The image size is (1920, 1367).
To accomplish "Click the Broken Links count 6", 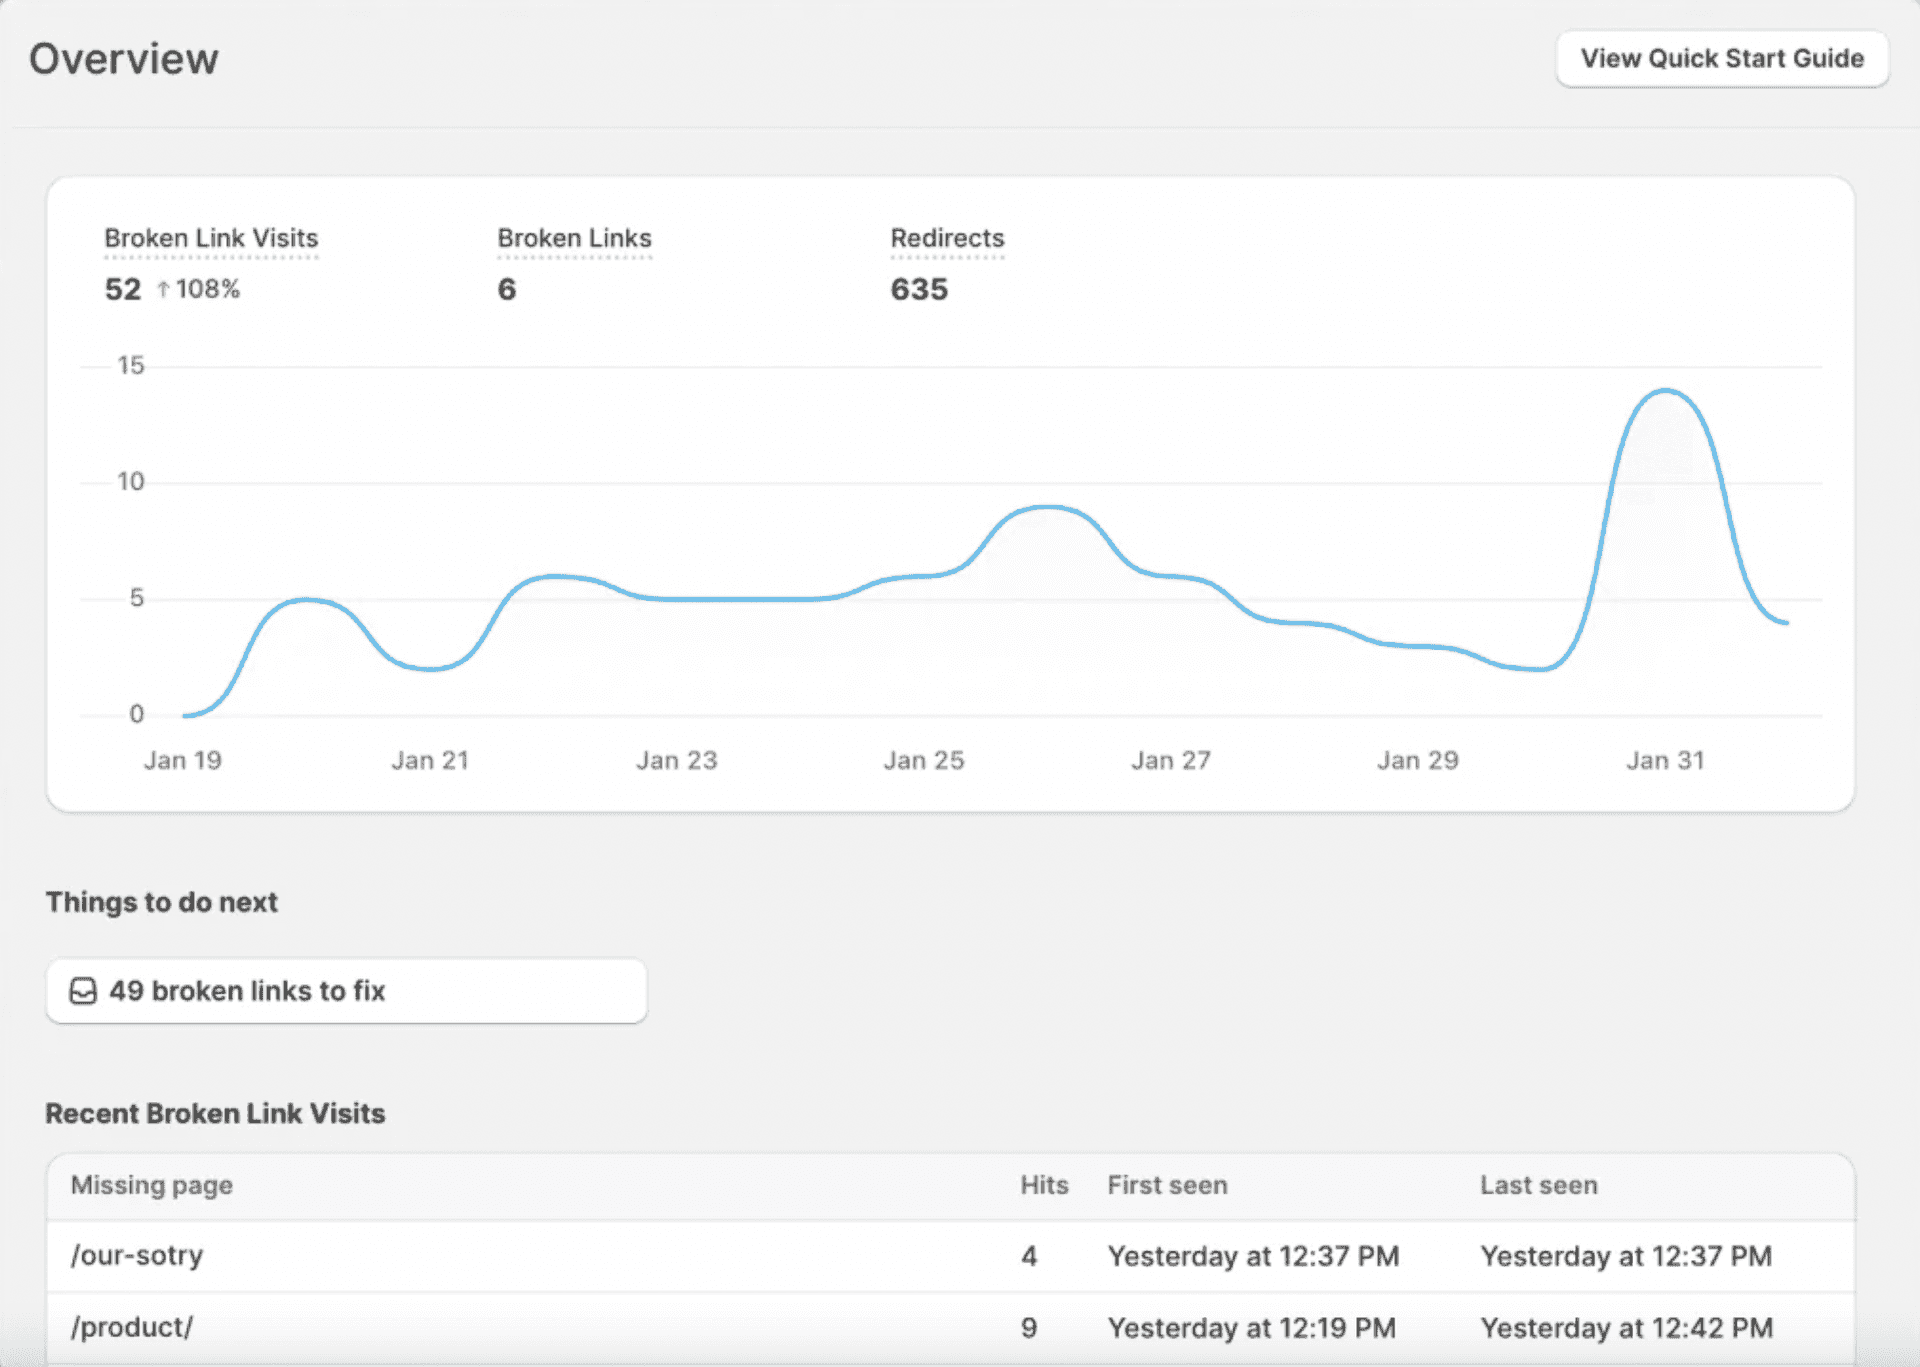I will point(507,289).
